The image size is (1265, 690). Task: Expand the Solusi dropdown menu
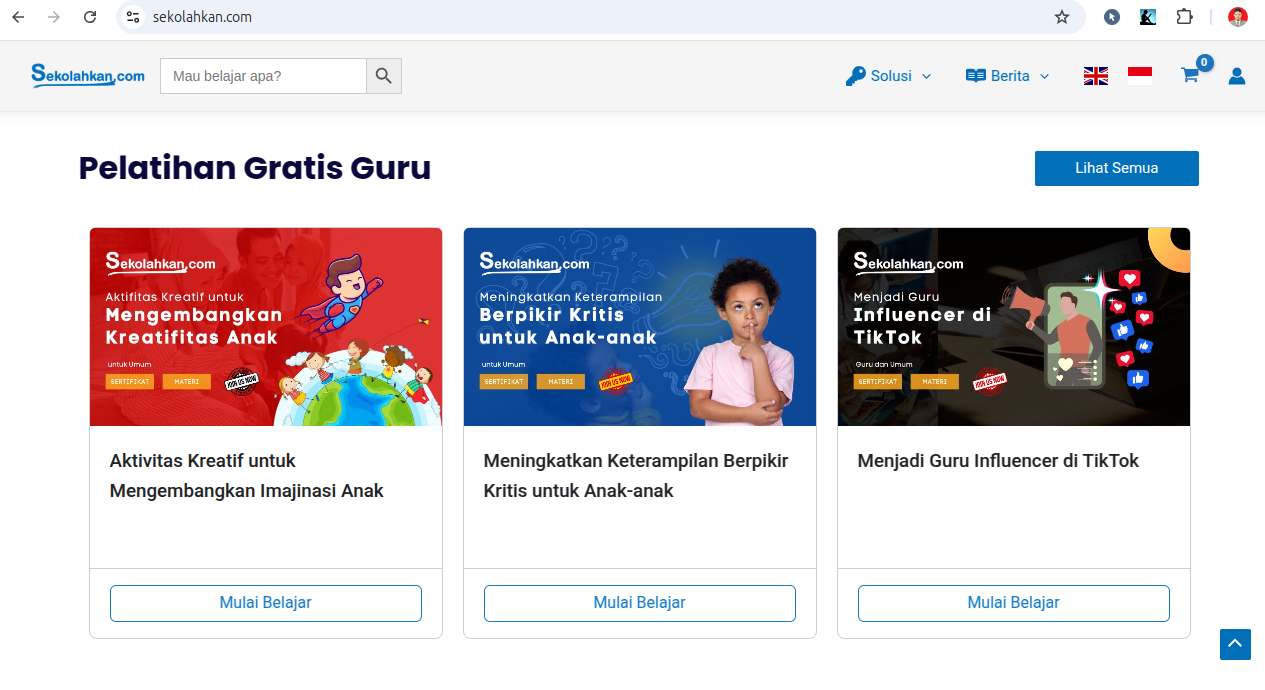(888, 76)
